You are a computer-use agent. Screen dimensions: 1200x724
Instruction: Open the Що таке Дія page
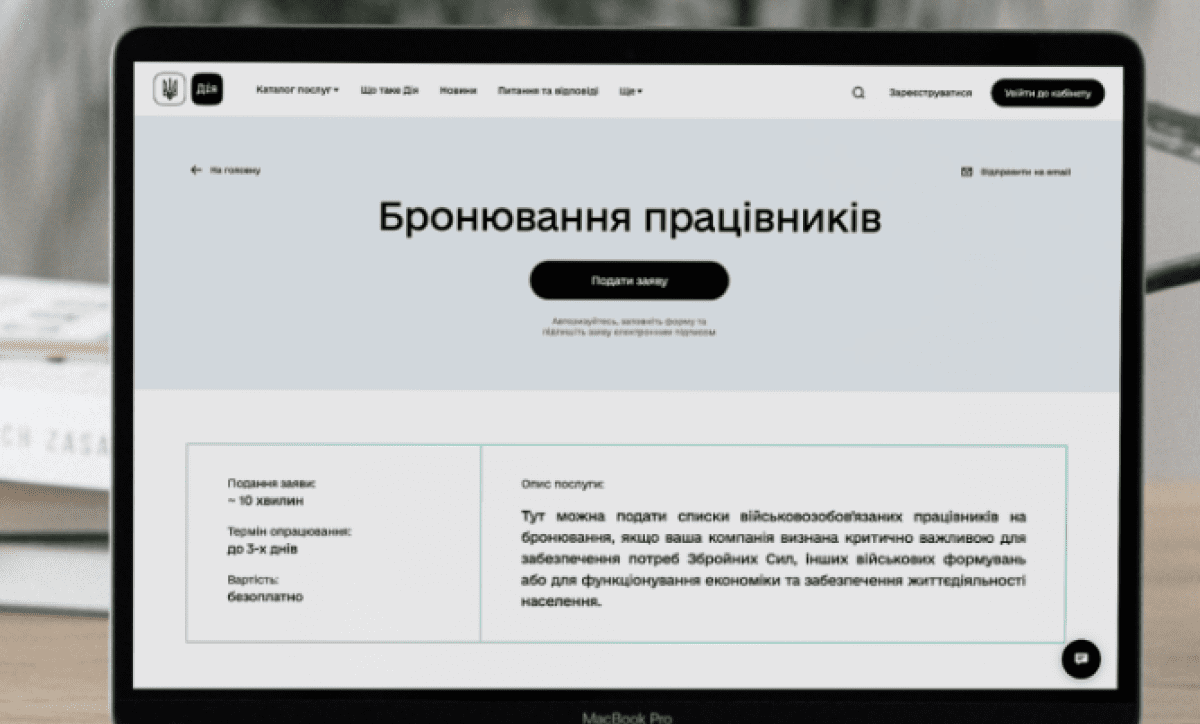389,91
